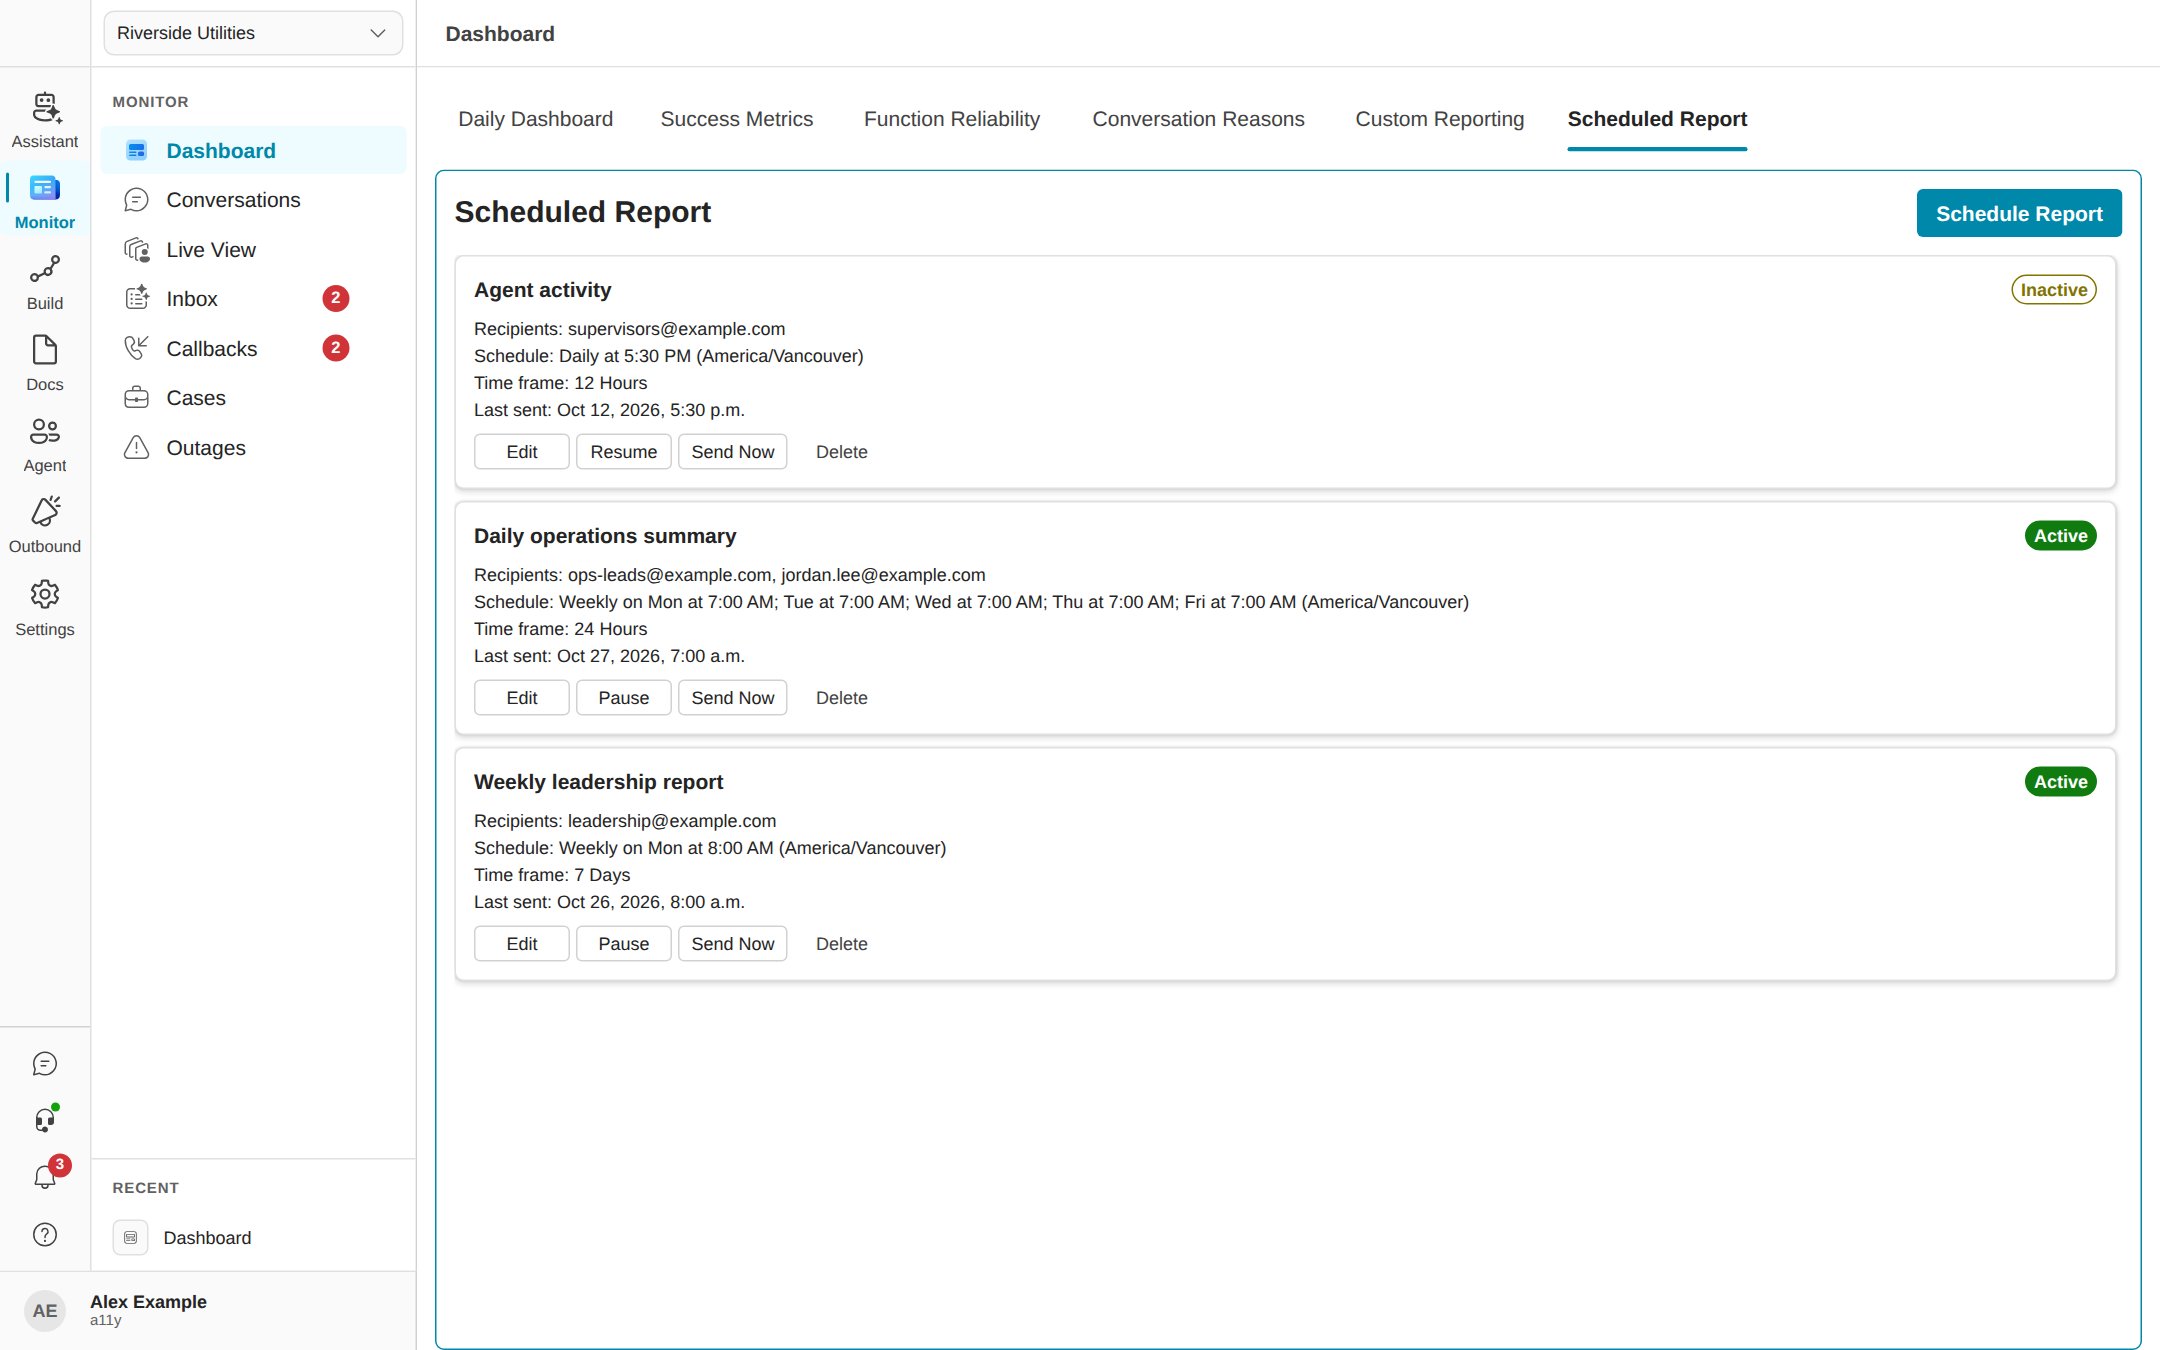Open Alex Example user profile
Image resolution: width=2160 pixels, height=1350 pixels.
pos(207,1310)
